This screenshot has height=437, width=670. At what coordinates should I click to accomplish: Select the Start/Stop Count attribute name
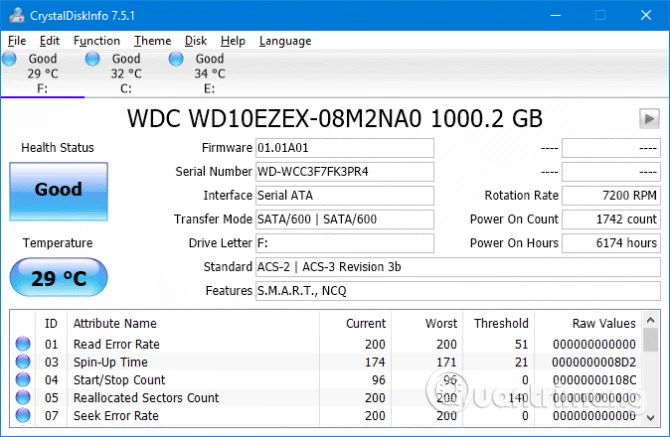(119, 380)
